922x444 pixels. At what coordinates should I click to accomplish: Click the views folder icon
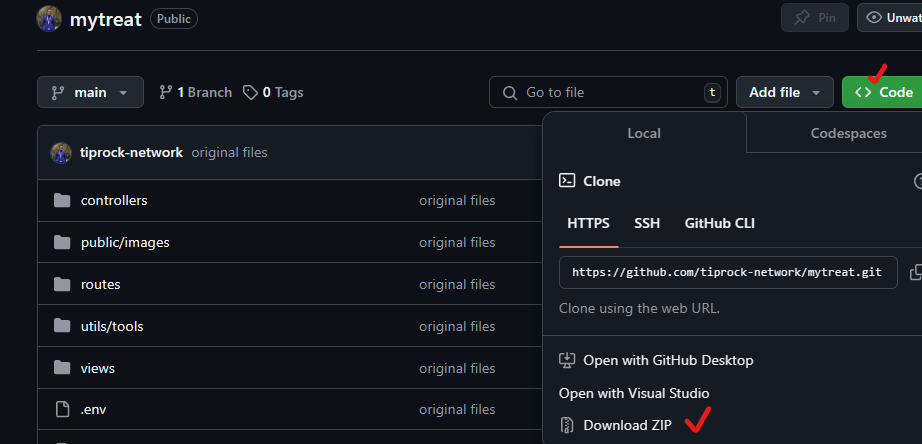pos(62,368)
